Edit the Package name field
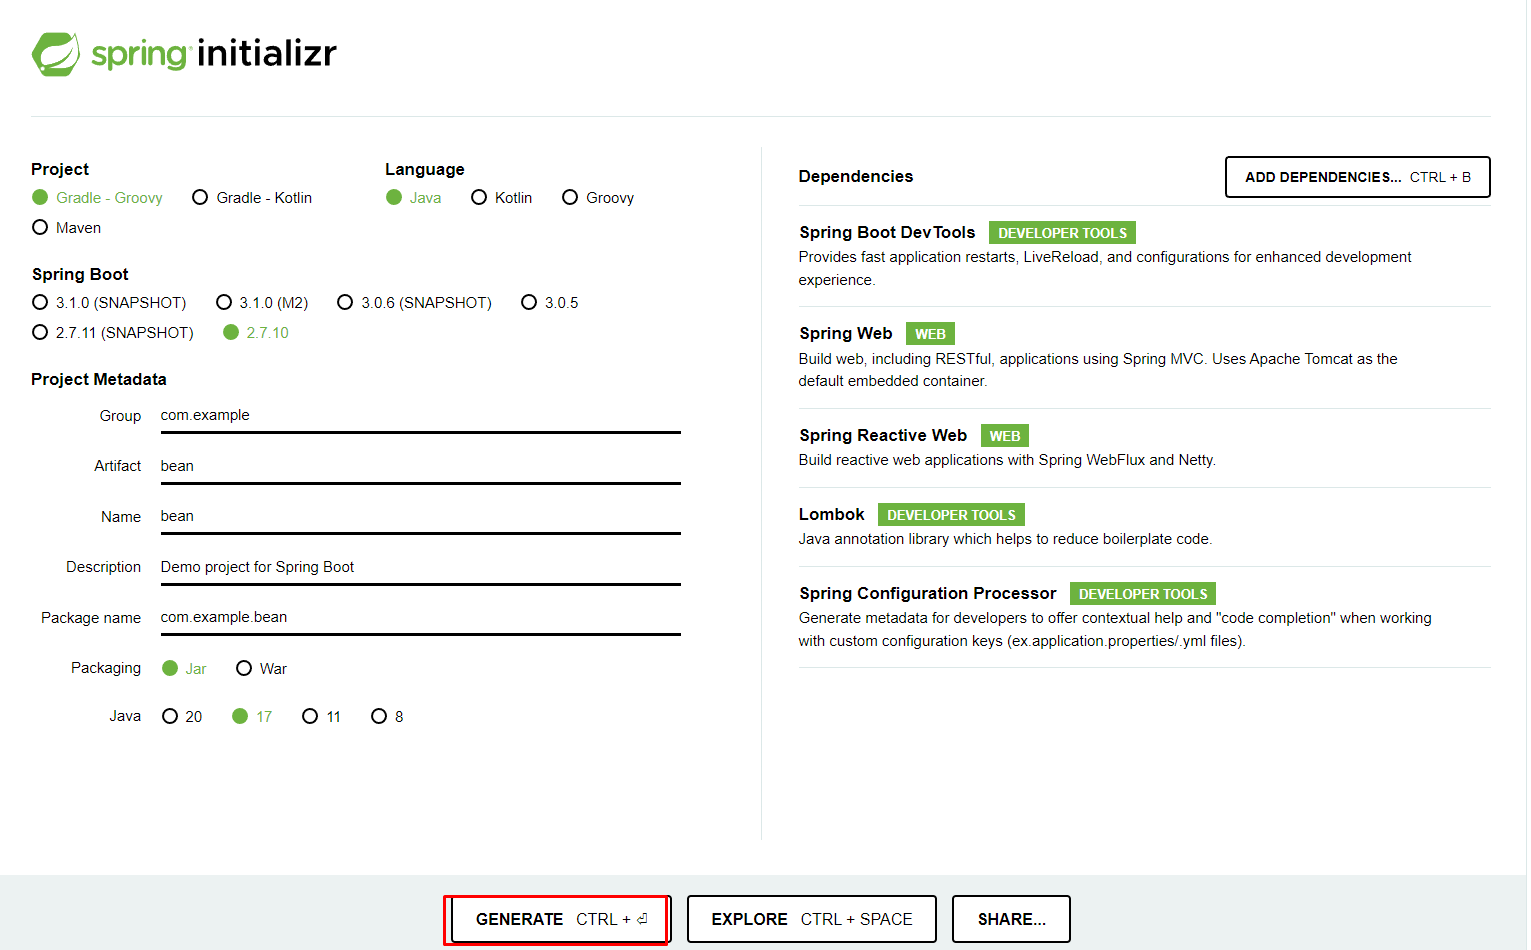 click(420, 618)
